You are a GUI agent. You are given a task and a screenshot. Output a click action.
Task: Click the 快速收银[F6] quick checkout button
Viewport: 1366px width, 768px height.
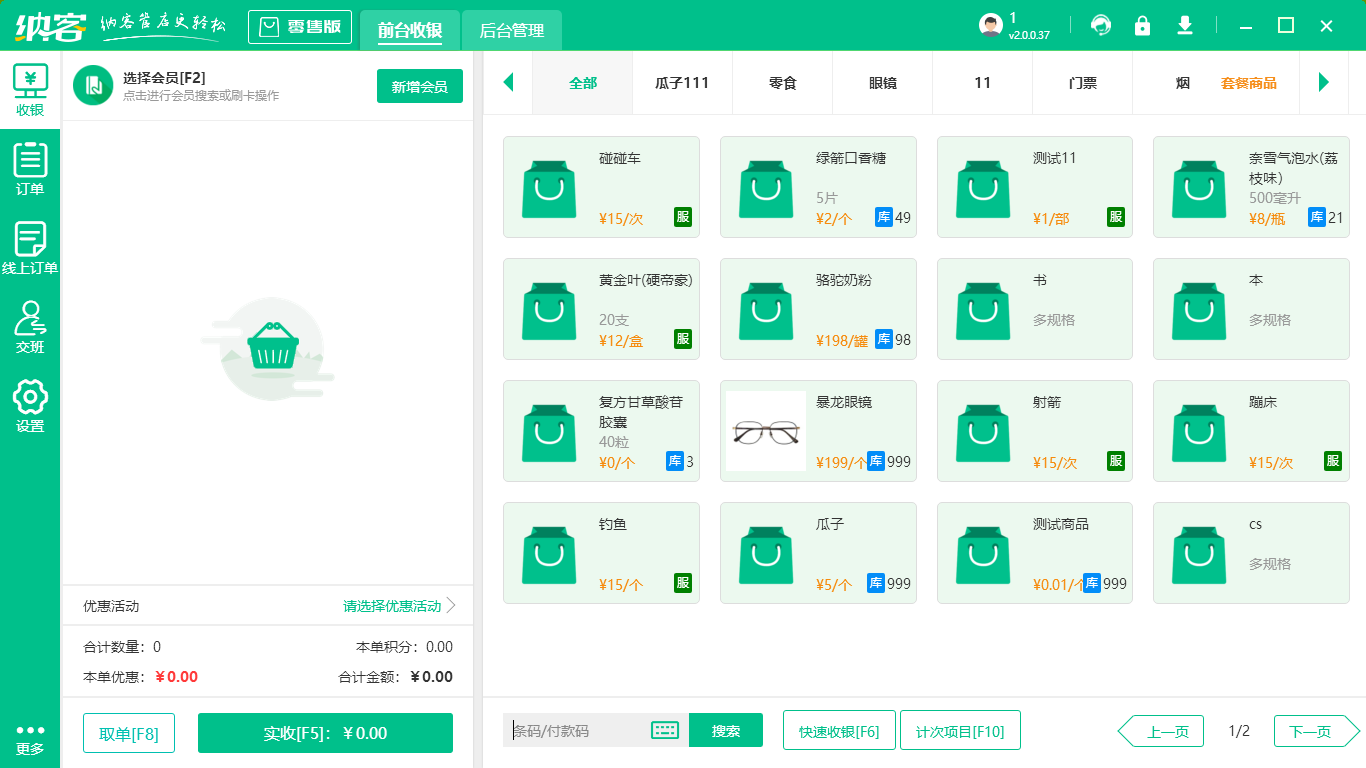tap(839, 730)
